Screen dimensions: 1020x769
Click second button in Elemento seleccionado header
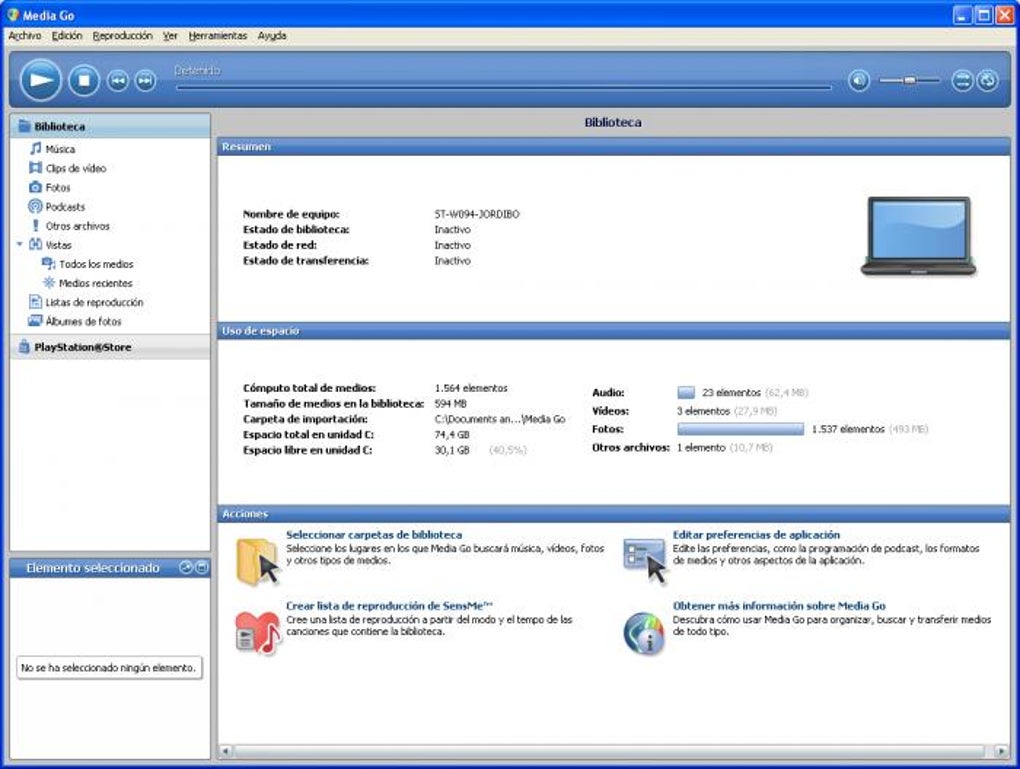click(202, 567)
